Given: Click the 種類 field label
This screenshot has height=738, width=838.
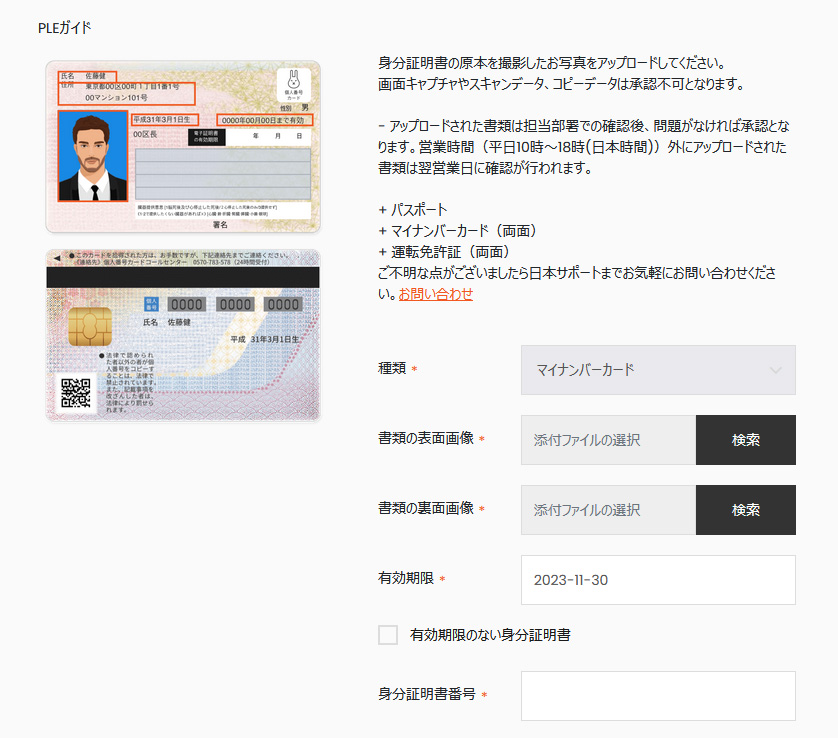Looking at the screenshot, I should coord(392,368).
